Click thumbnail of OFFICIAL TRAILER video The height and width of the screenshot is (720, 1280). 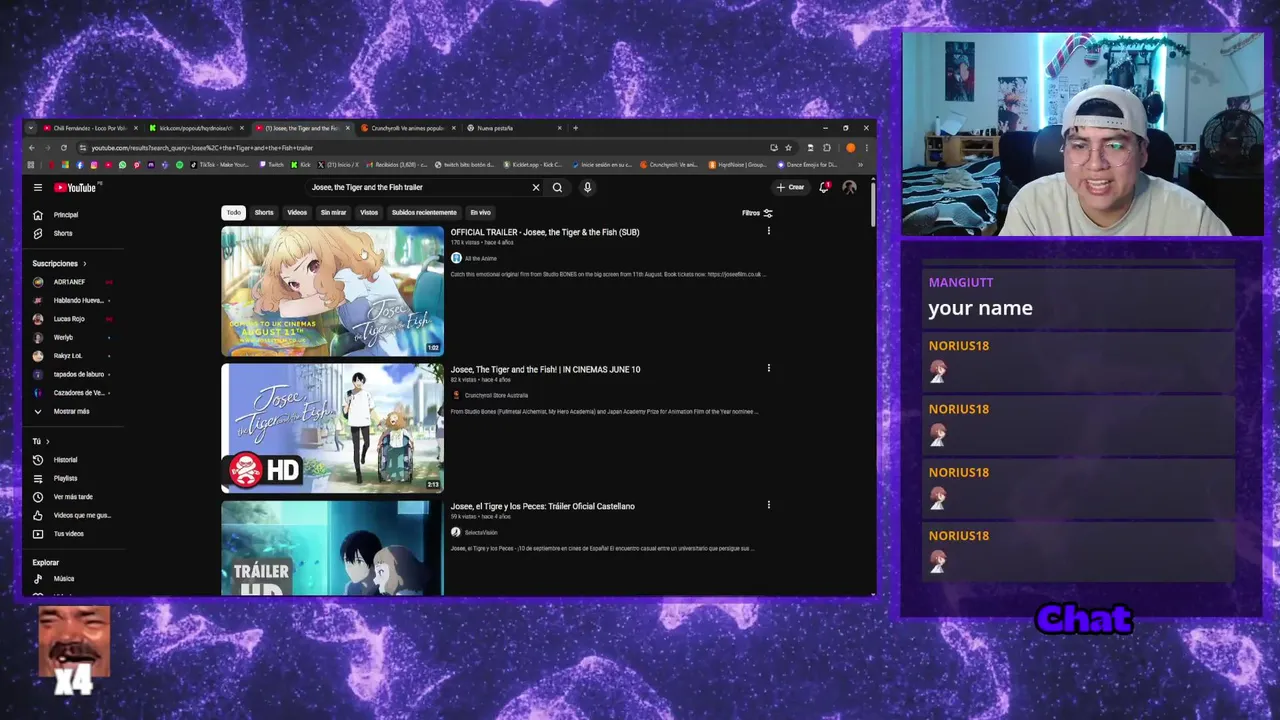coord(332,291)
